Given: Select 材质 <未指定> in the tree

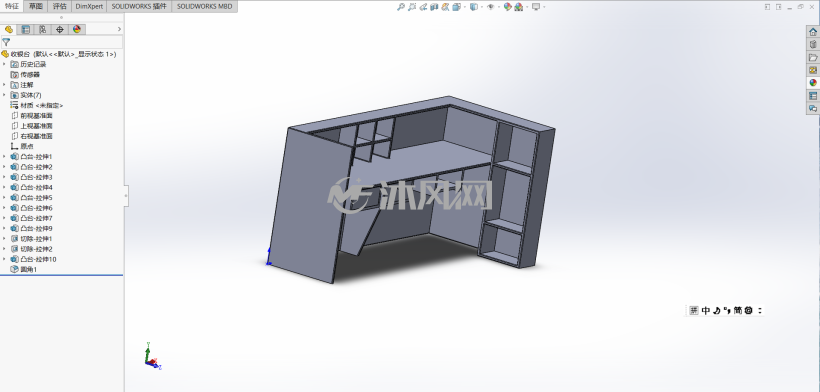Looking at the screenshot, I should 37,106.
